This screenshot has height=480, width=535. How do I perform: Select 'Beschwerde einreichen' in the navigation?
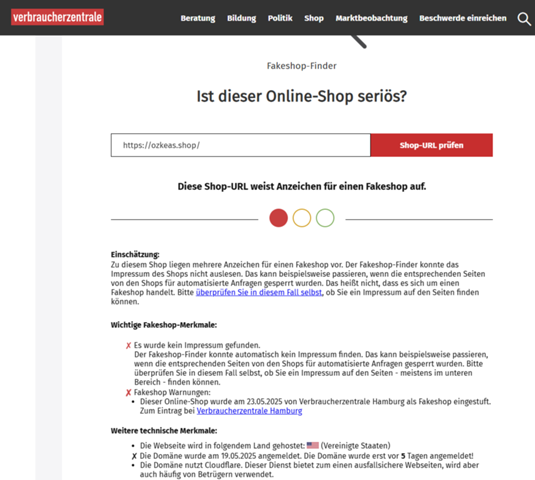coord(463,18)
